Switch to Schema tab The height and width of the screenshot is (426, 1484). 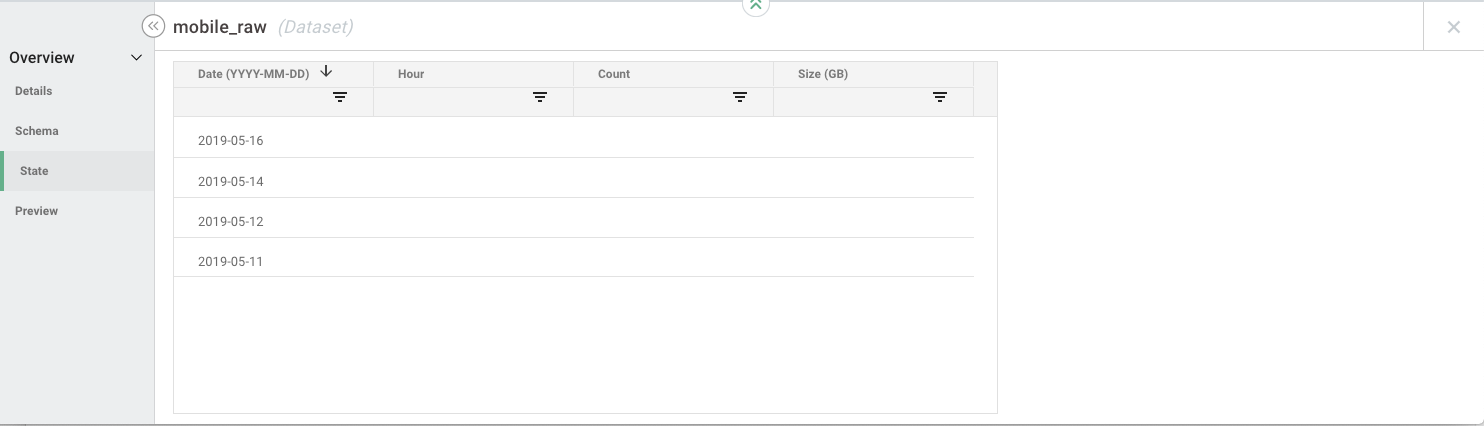(37, 131)
